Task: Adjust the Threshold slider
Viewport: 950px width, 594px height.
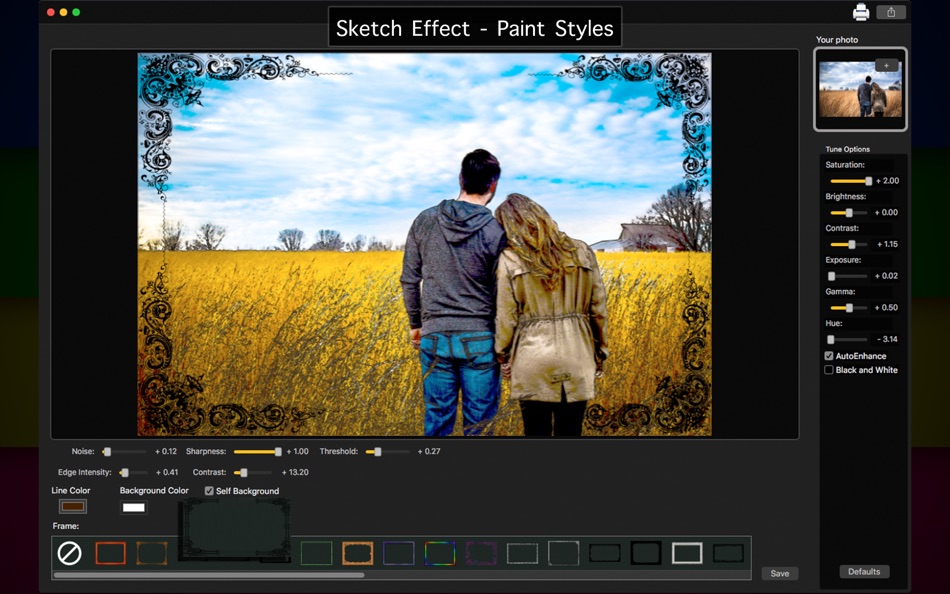Action: tap(388, 452)
